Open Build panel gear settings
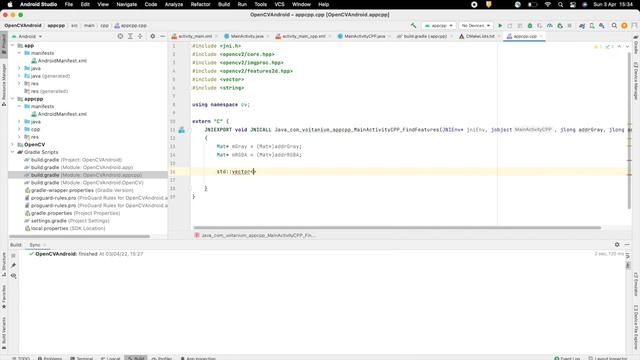Viewport: 640px width, 360px height. pyautogui.click(x=617, y=244)
